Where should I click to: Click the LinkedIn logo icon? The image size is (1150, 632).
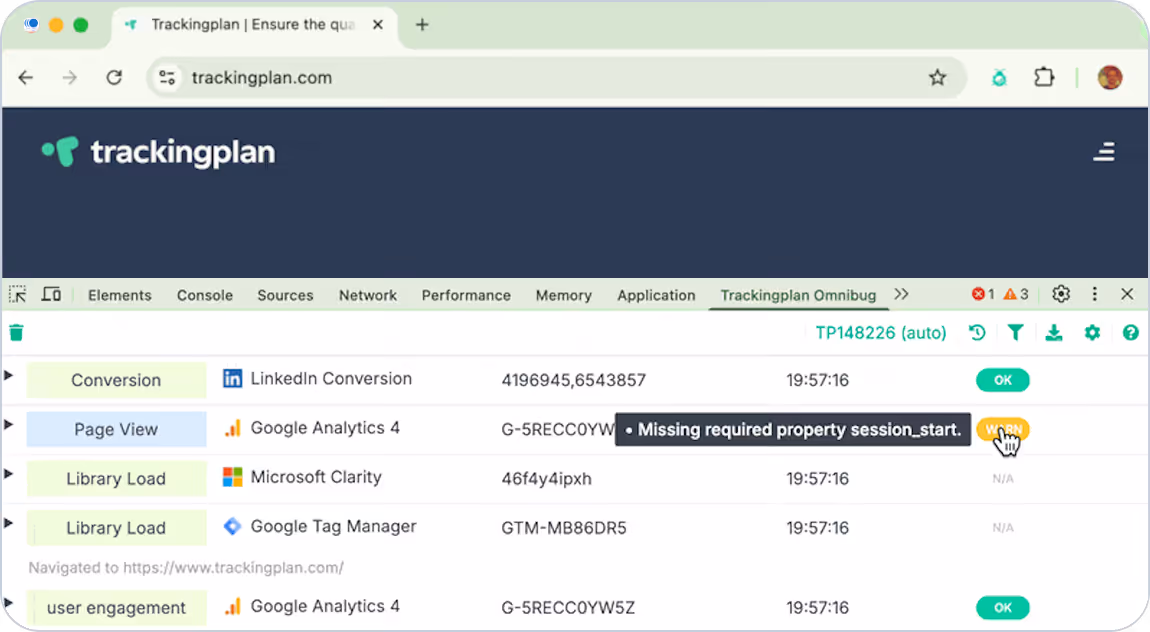pyautogui.click(x=232, y=379)
